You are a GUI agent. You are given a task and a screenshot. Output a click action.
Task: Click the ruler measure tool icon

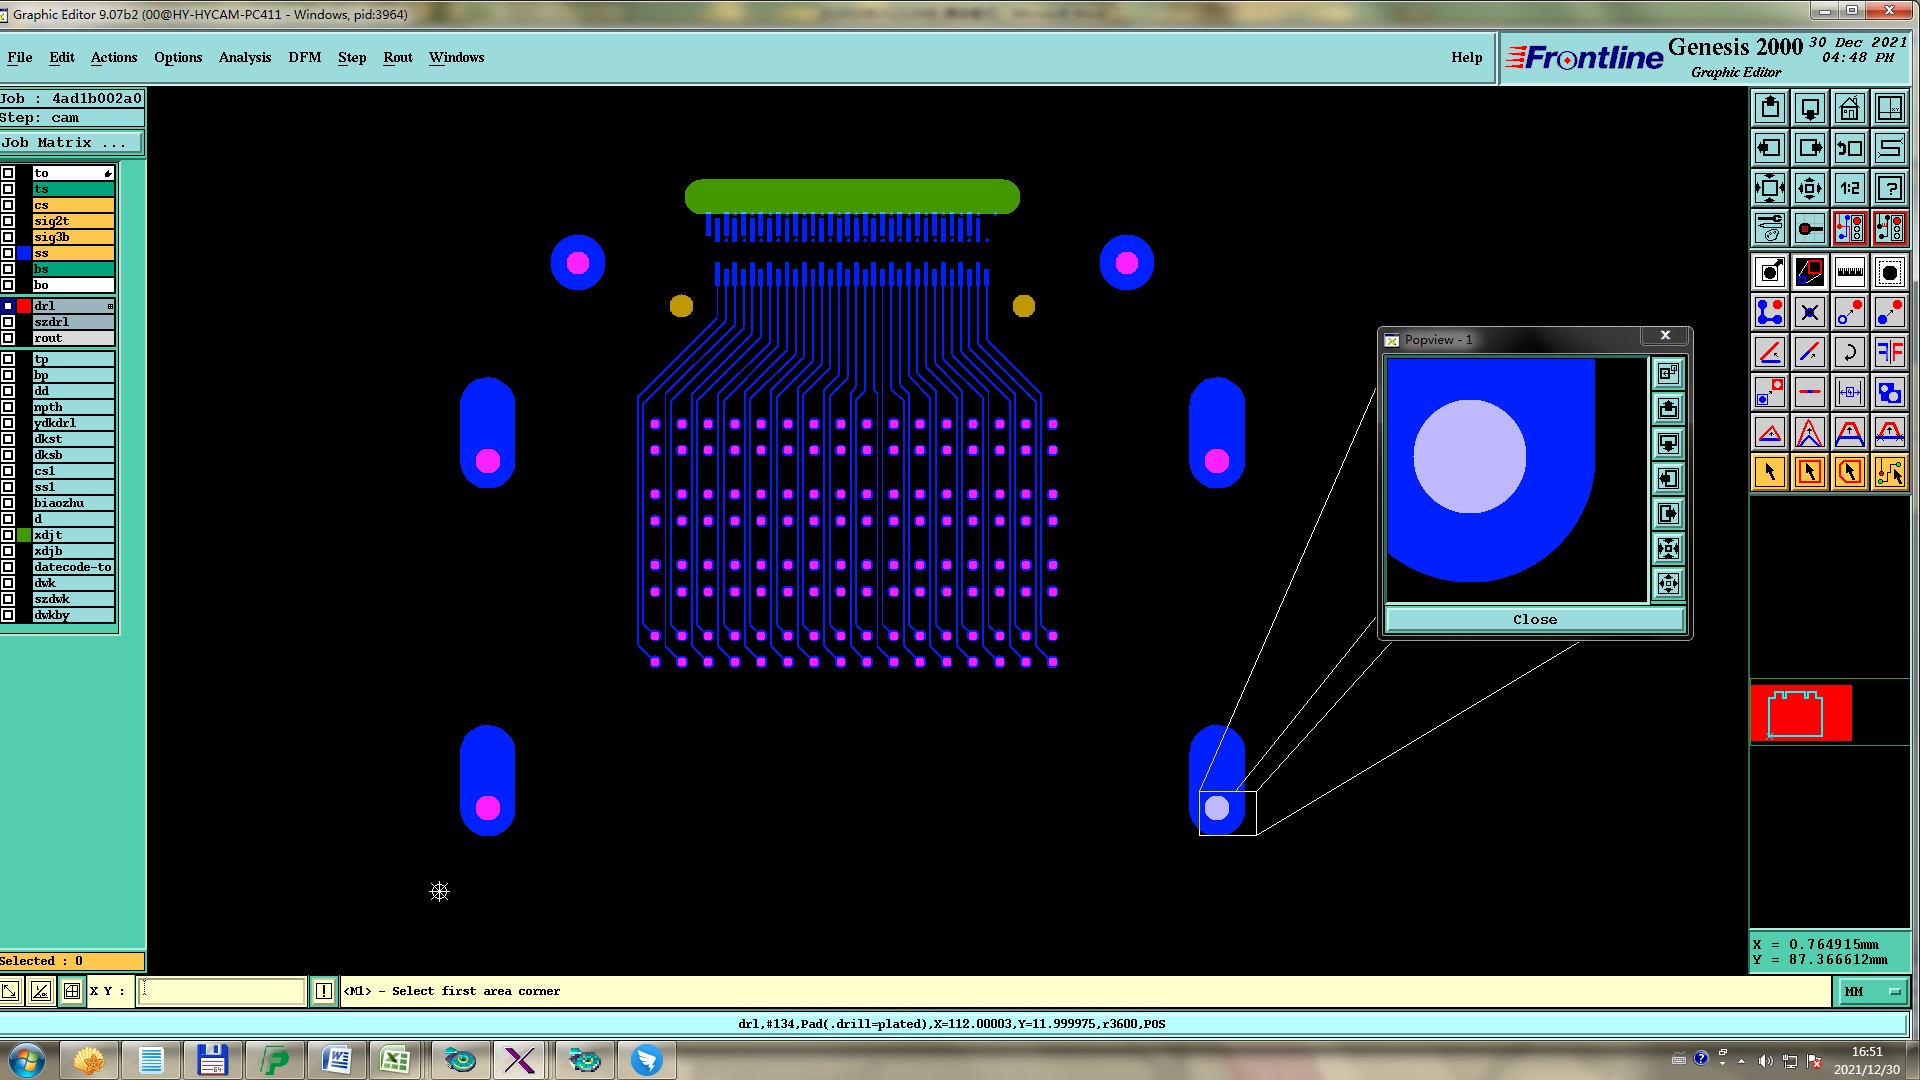coord(1849,272)
